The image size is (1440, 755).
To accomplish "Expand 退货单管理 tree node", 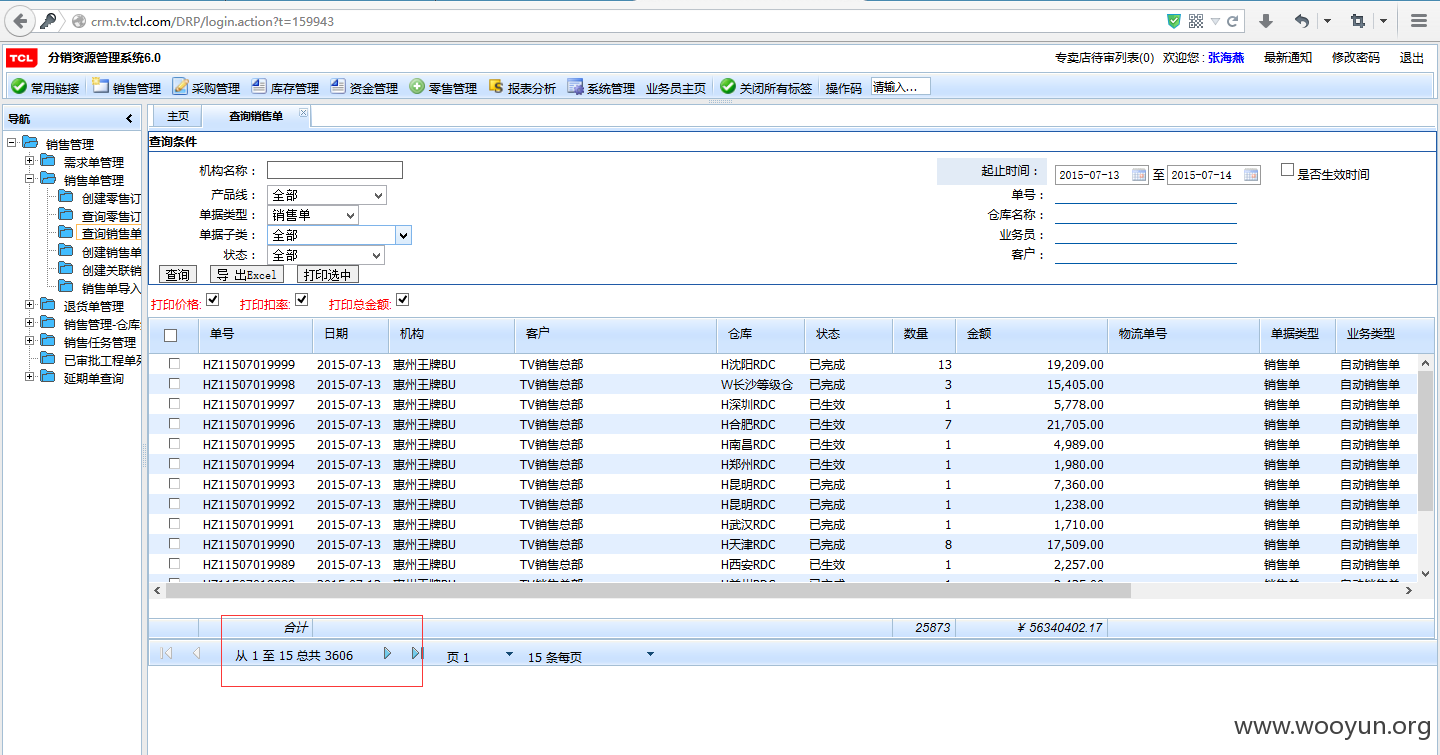I will [x=30, y=305].
